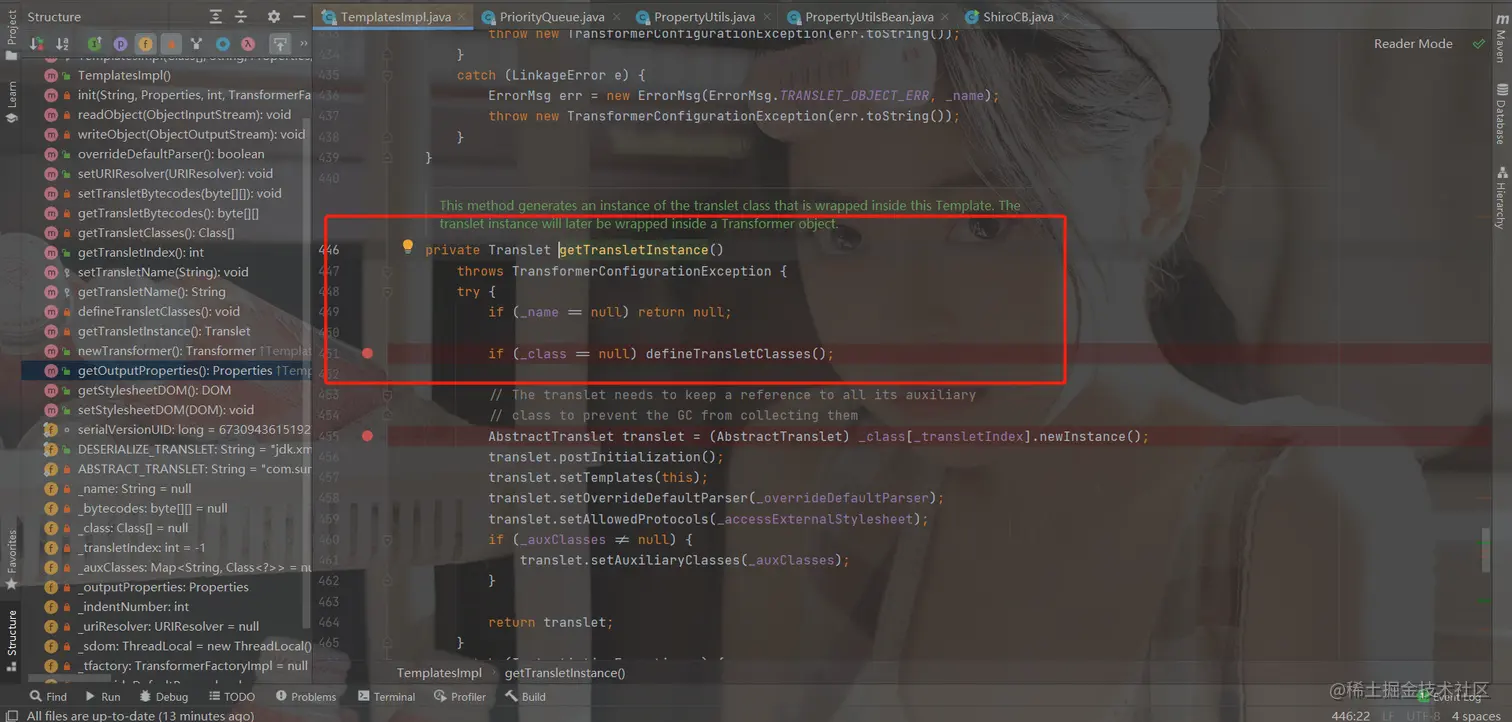Click the Structure panel title
Image resolution: width=1512 pixels, height=722 pixels.
point(54,17)
